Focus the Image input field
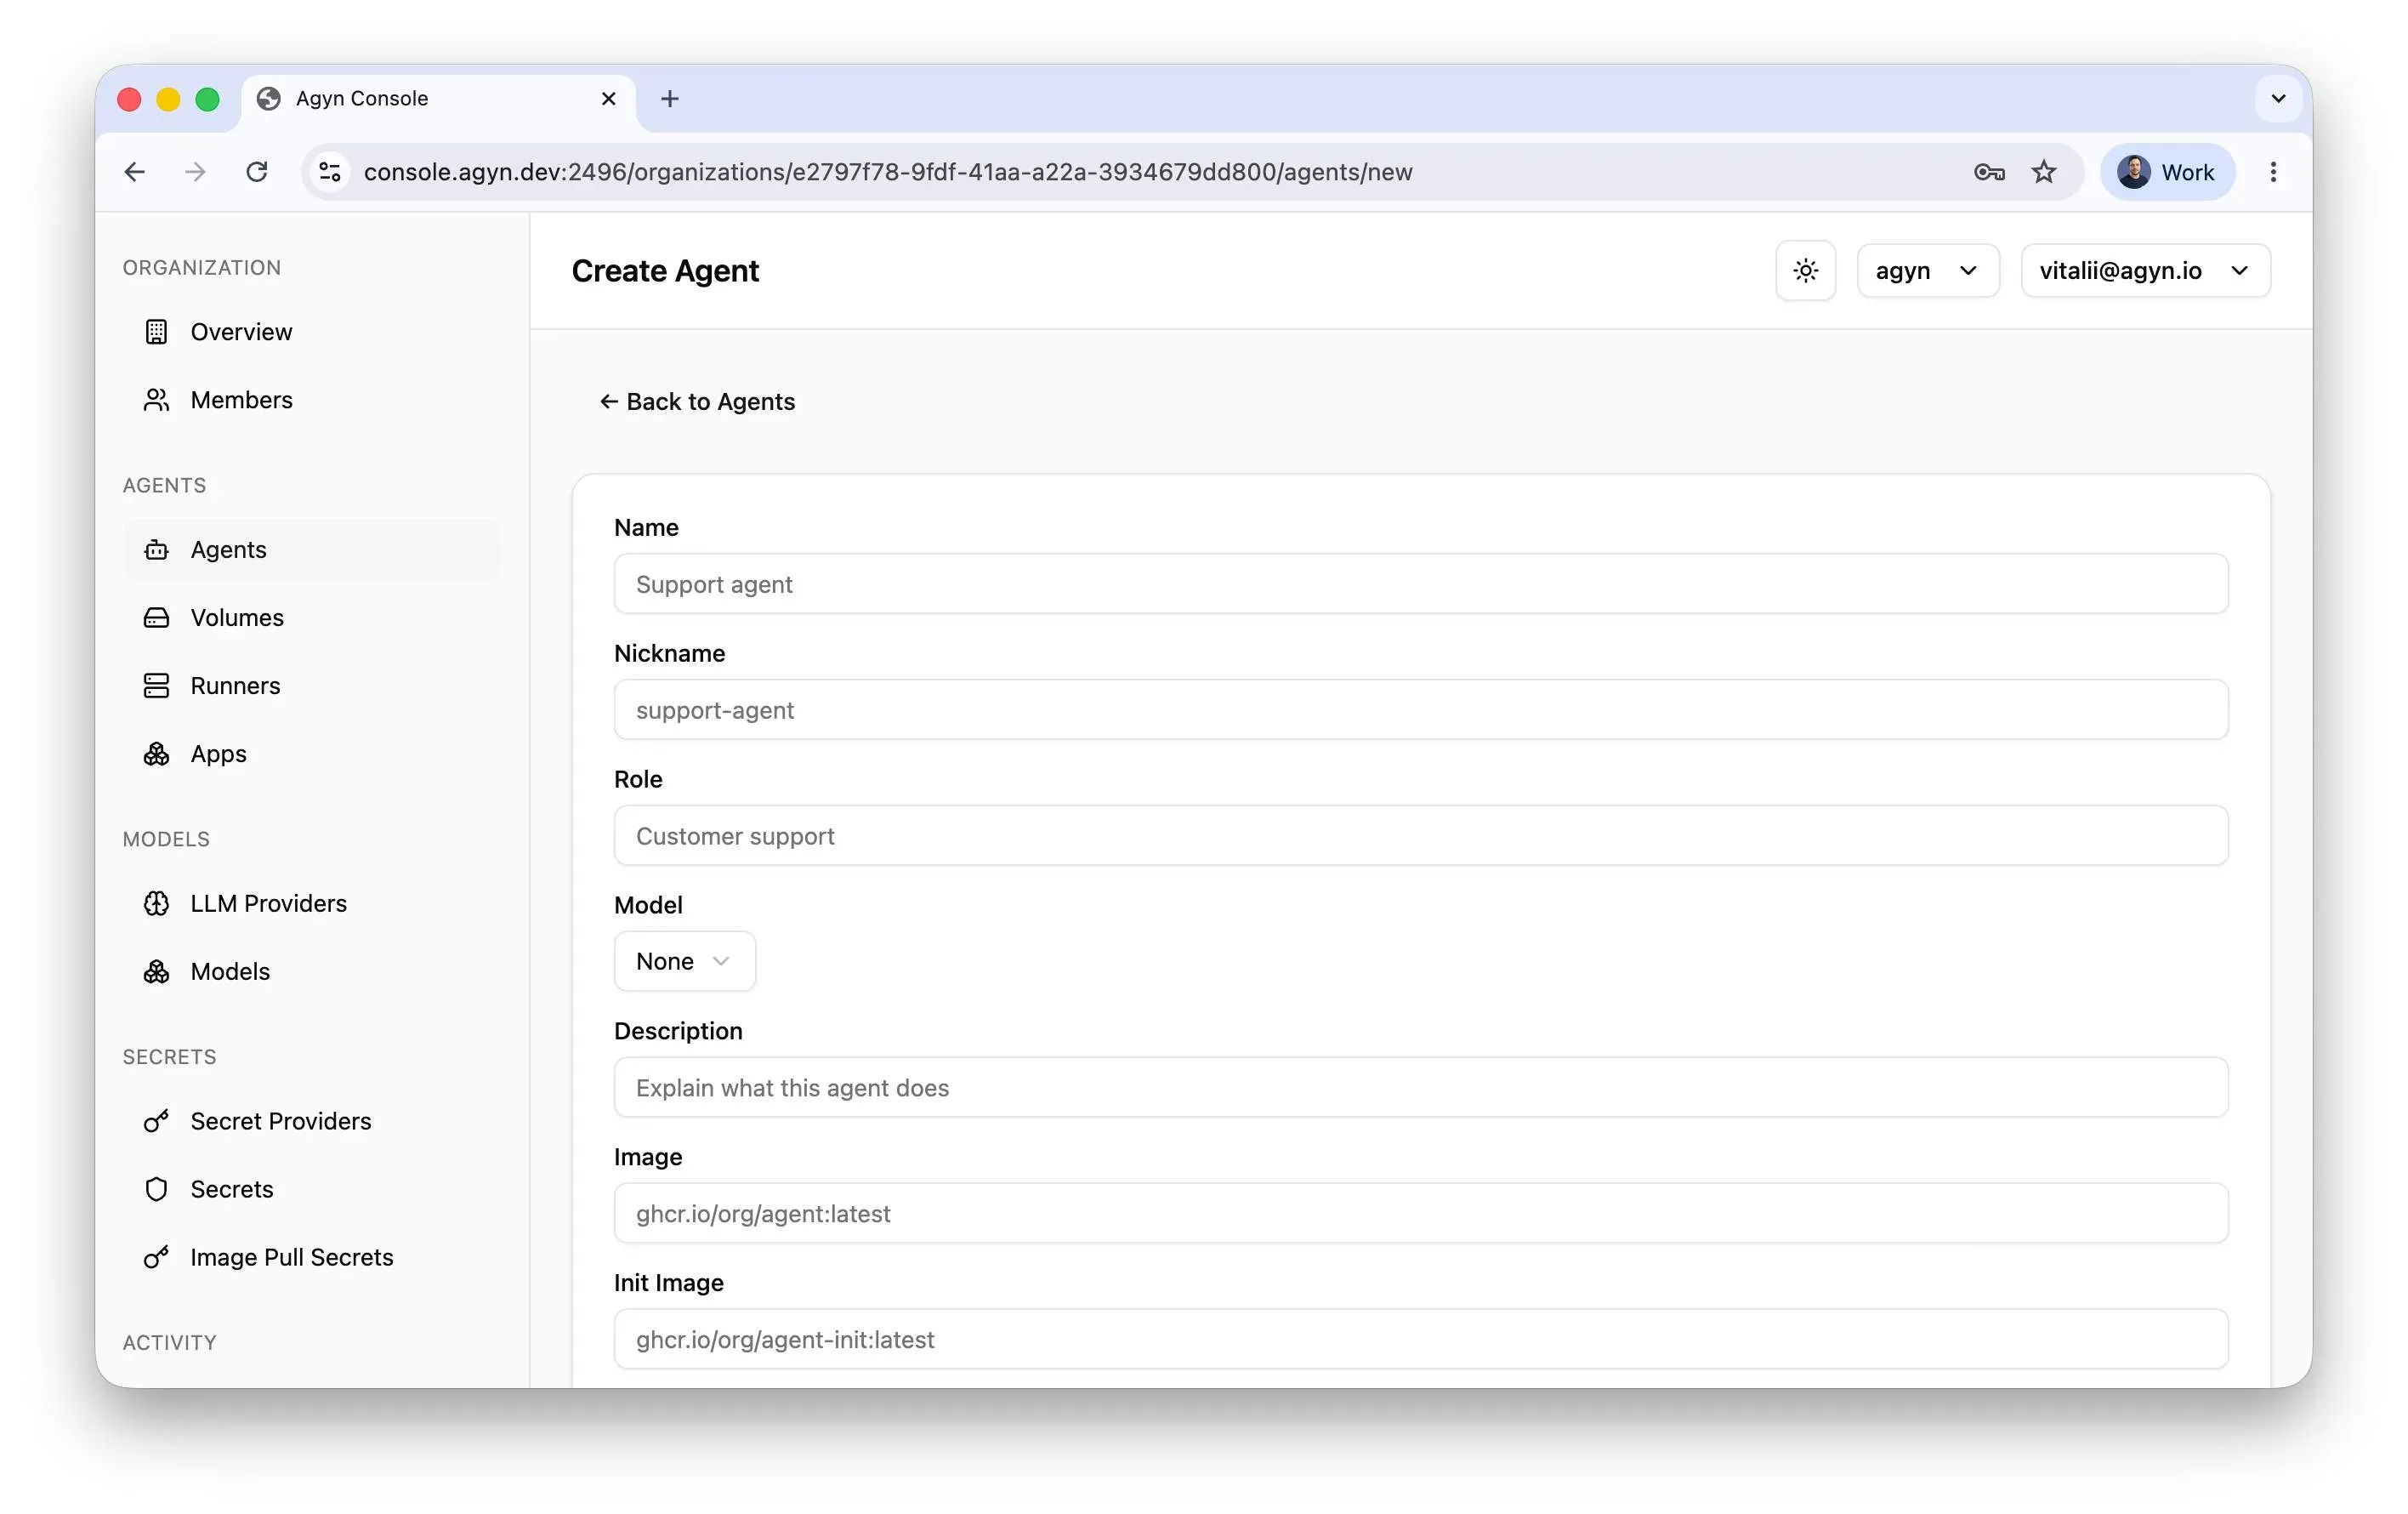 tap(1420, 1214)
